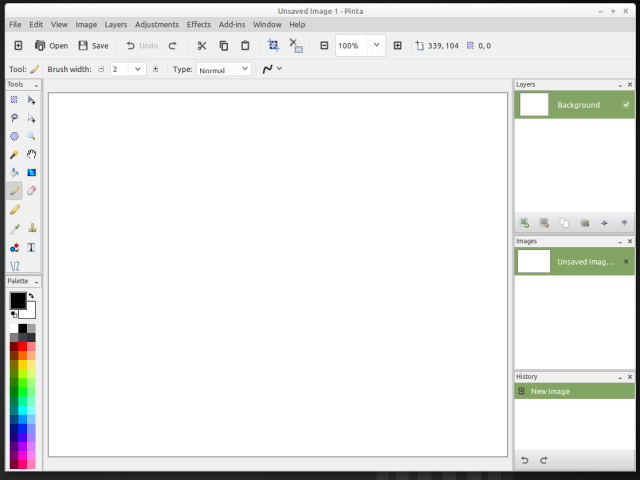Expand the Brush width dropdown
This screenshot has height=480, width=640.
pos(138,69)
